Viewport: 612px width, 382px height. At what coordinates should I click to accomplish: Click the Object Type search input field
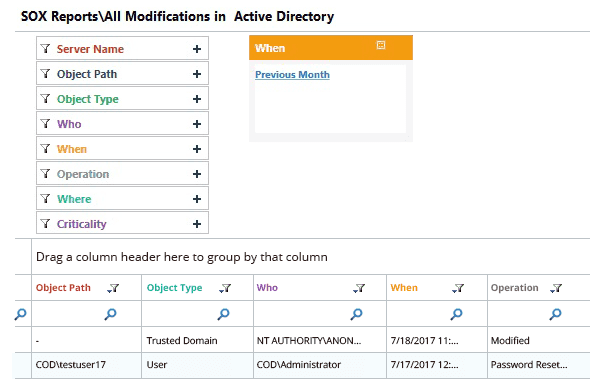197,314
